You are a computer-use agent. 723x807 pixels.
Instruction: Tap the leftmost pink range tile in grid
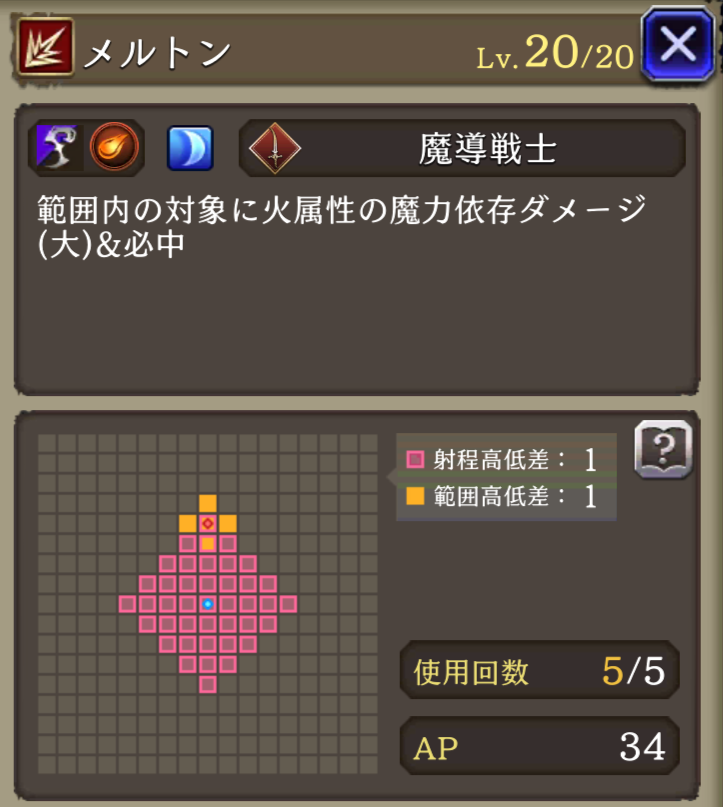pos(128,604)
